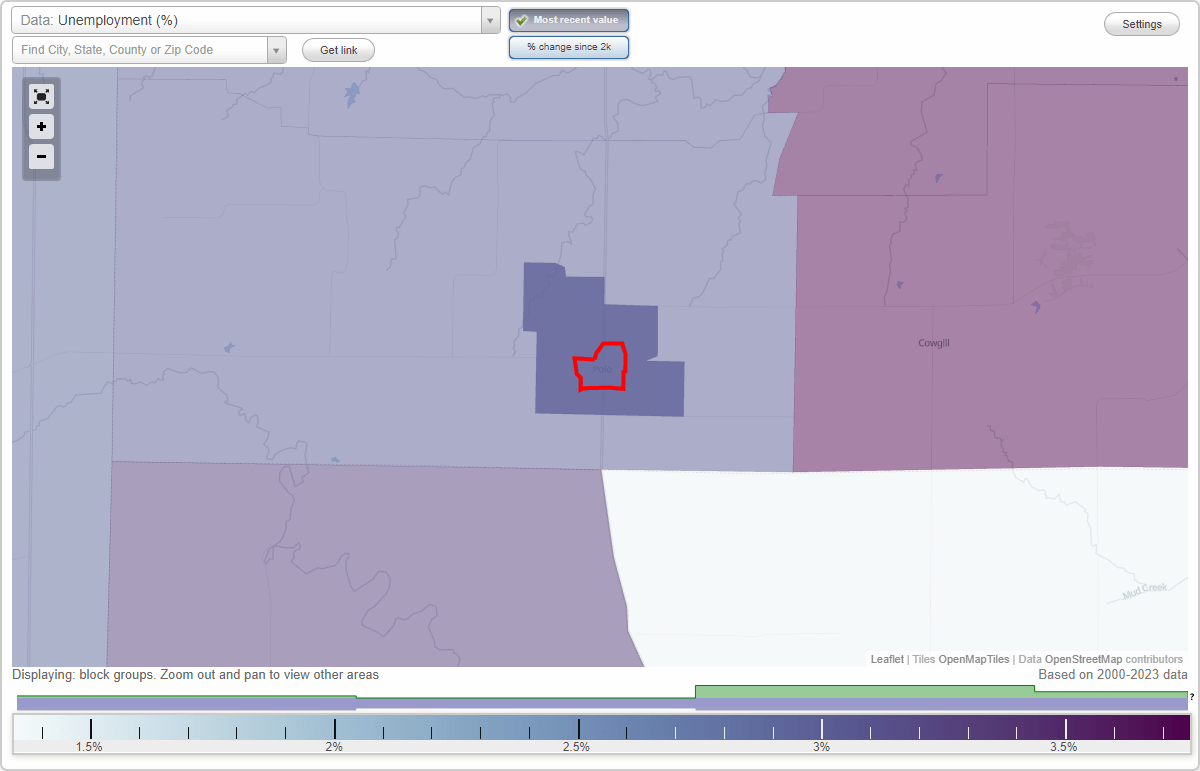Zoom in using the plus map control
This screenshot has height=771, width=1200.
(41, 126)
